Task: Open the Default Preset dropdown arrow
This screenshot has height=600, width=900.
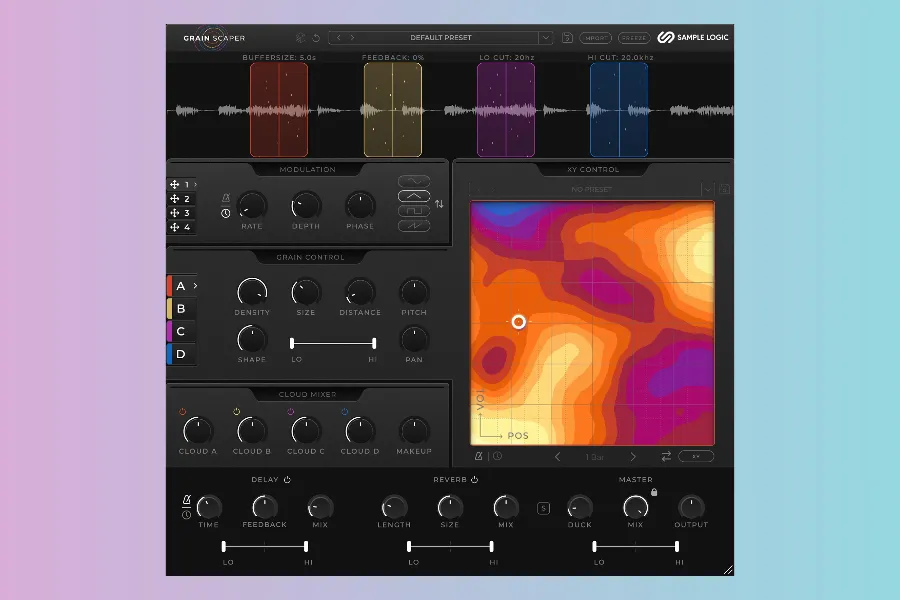Action: coord(545,38)
